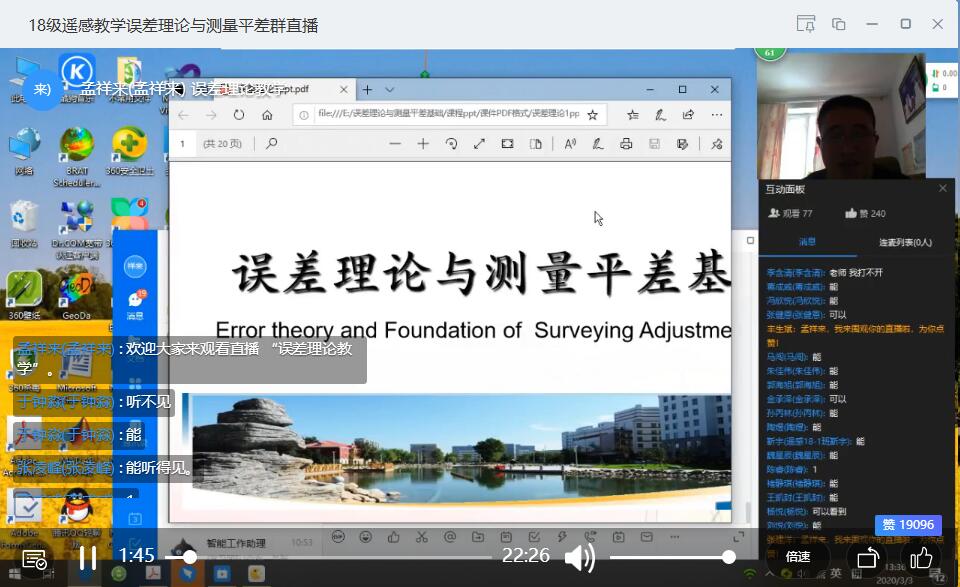Click the 赞 240 thumbs-up in panel
The height and width of the screenshot is (587, 960).
pyautogui.click(x=865, y=213)
